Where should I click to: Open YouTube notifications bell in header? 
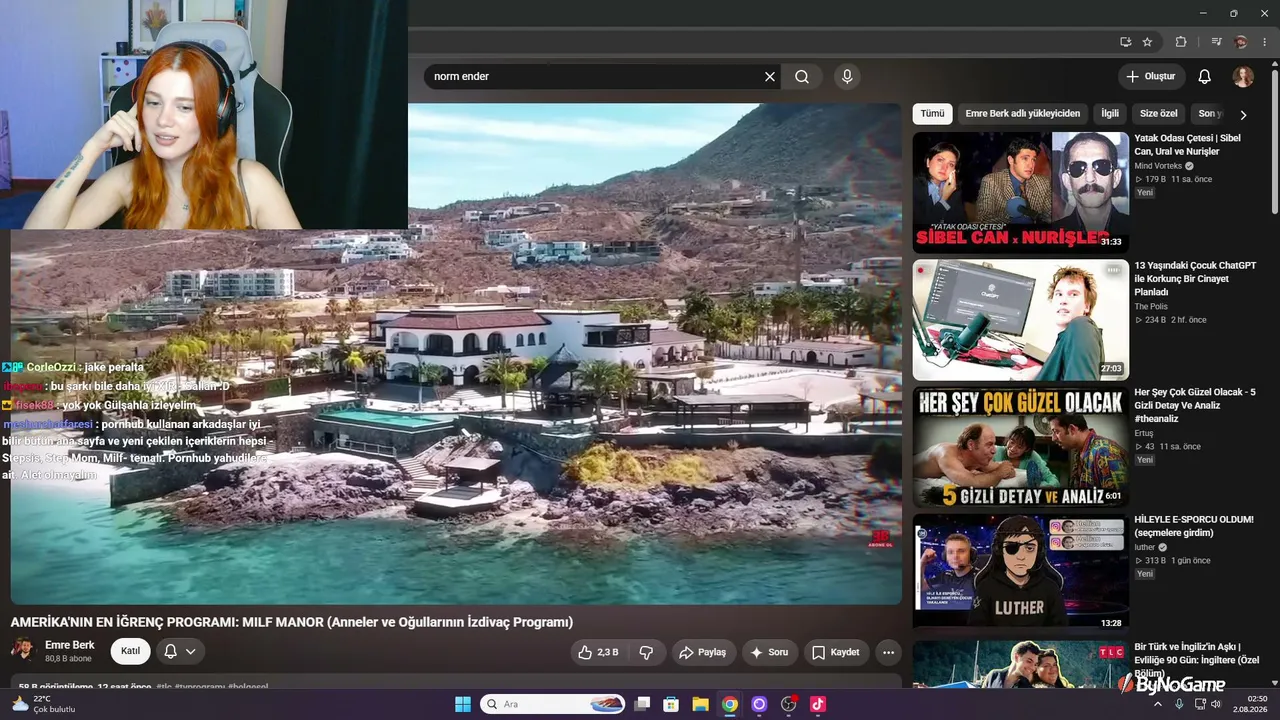1205,77
